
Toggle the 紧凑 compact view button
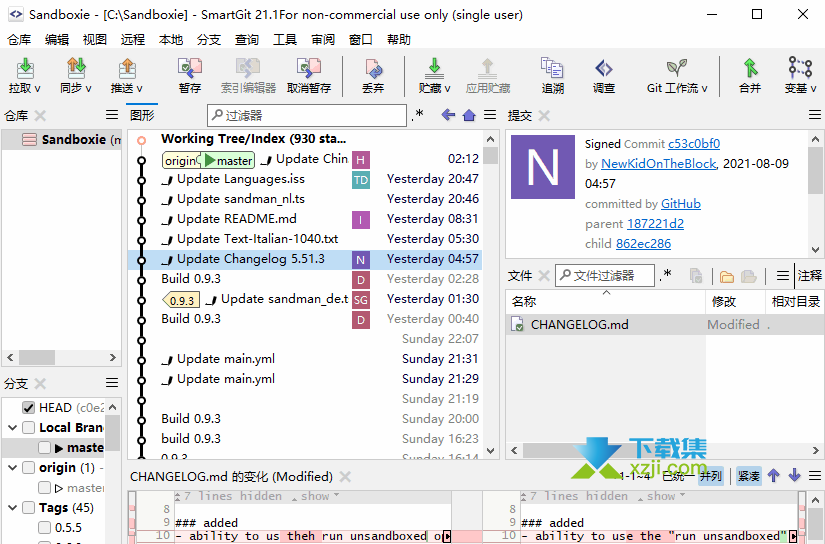[749, 476]
